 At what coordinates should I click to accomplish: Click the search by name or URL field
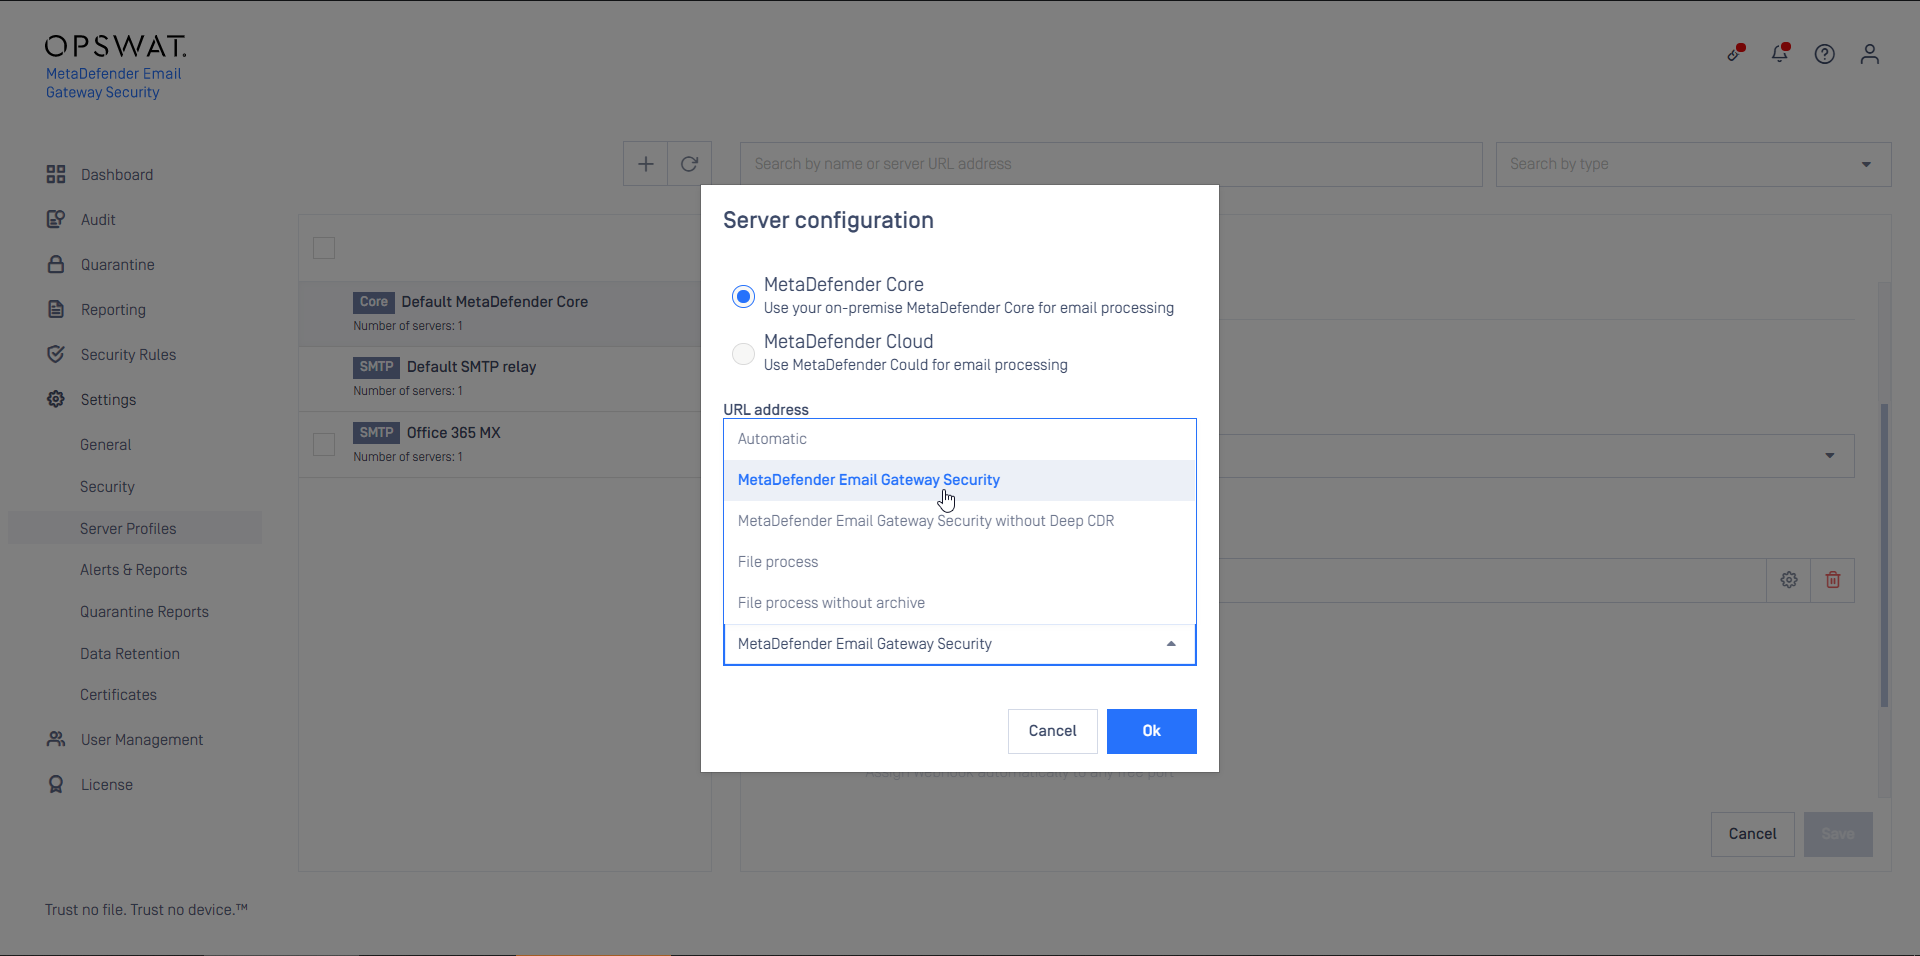pyautogui.click(x=1110, y=164)
